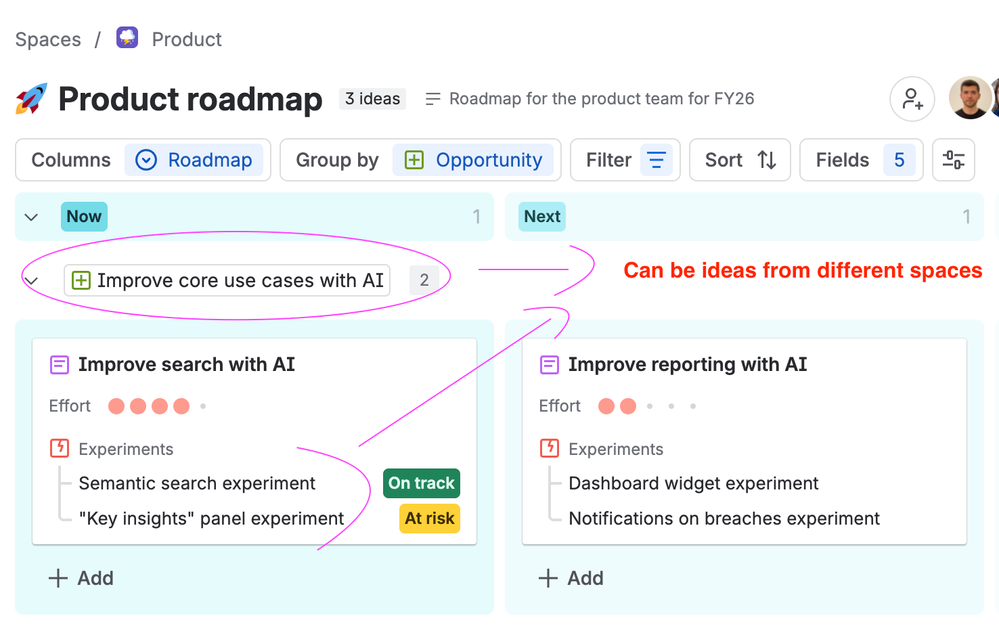
Task: Click the Experiments icon in the reporting card
Action: (x=549, y=448)
